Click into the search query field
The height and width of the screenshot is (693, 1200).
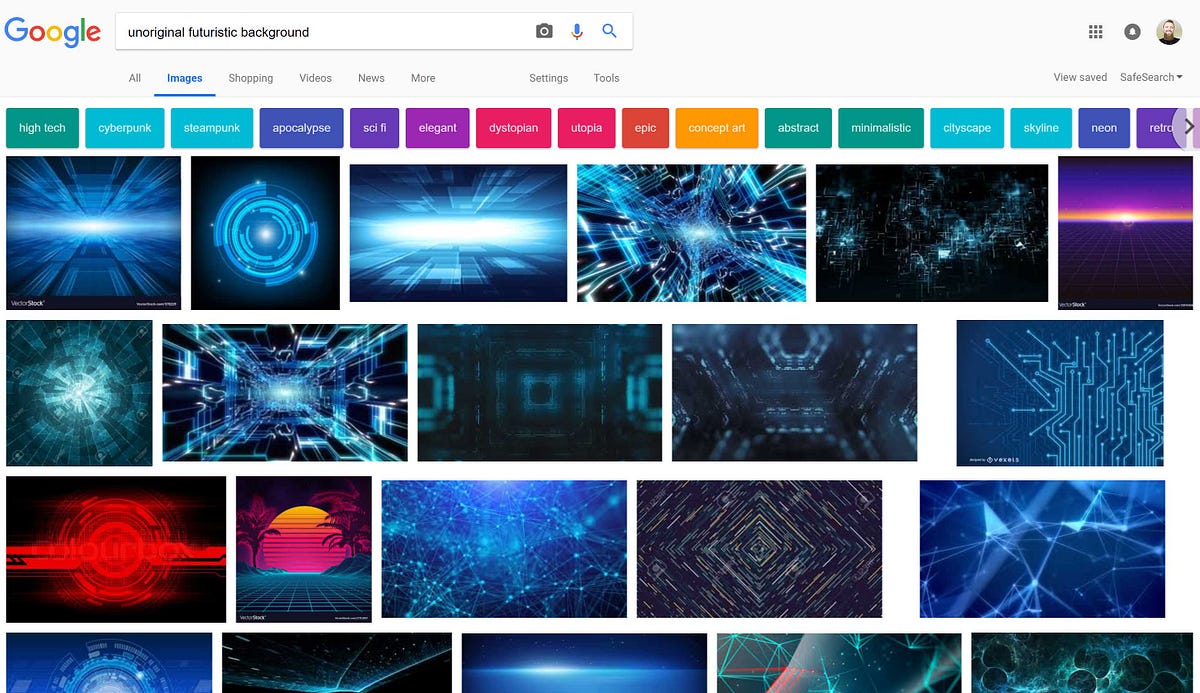coord(325,32)
